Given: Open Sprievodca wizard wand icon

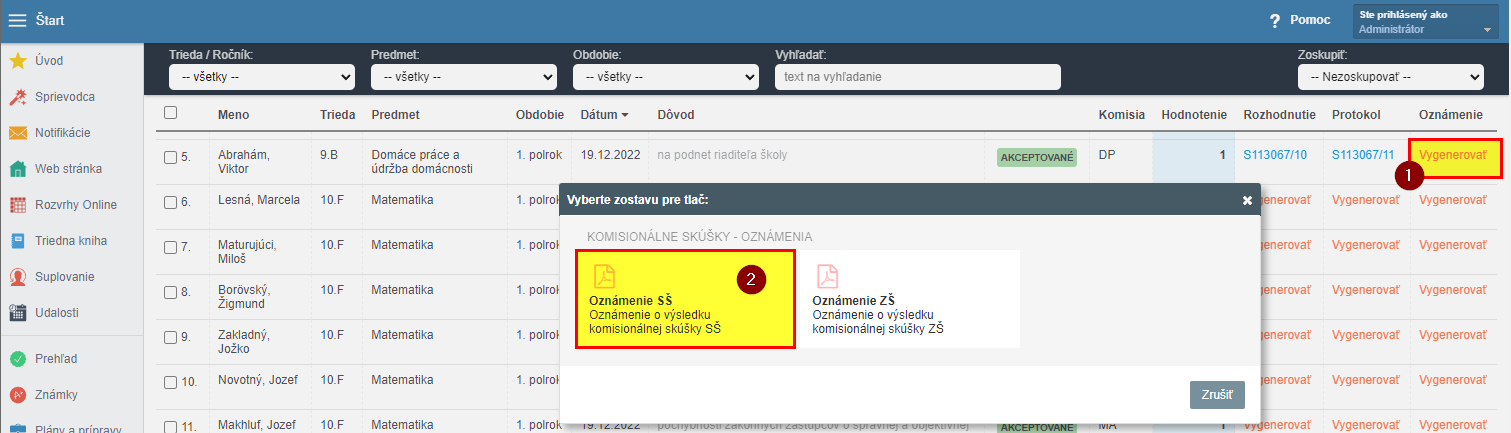Looking at the screenshot, I should (18, 97).
